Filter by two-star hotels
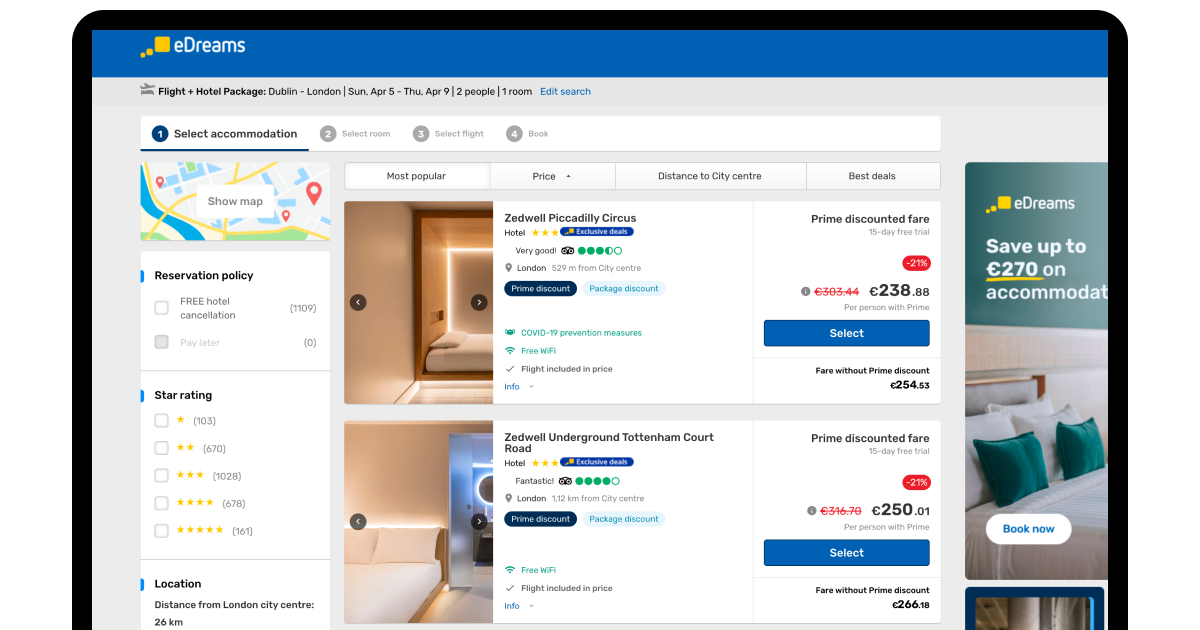 [161, 448]
